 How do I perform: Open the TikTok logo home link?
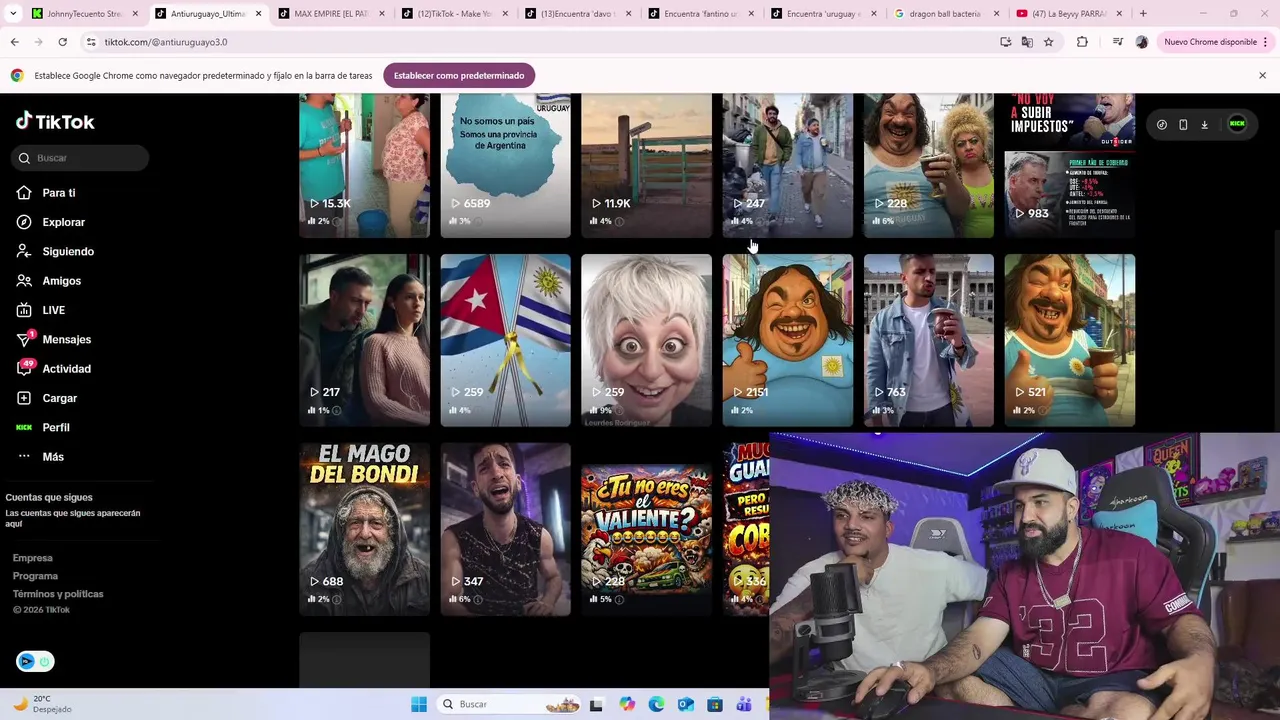[x=55, y=121]
